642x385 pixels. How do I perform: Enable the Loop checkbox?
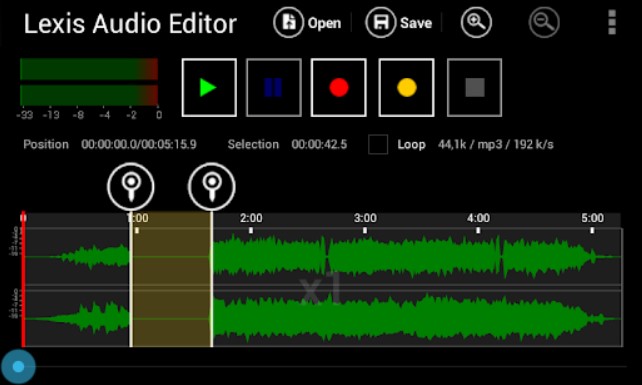pyautogui.click(x=378, y=145)
